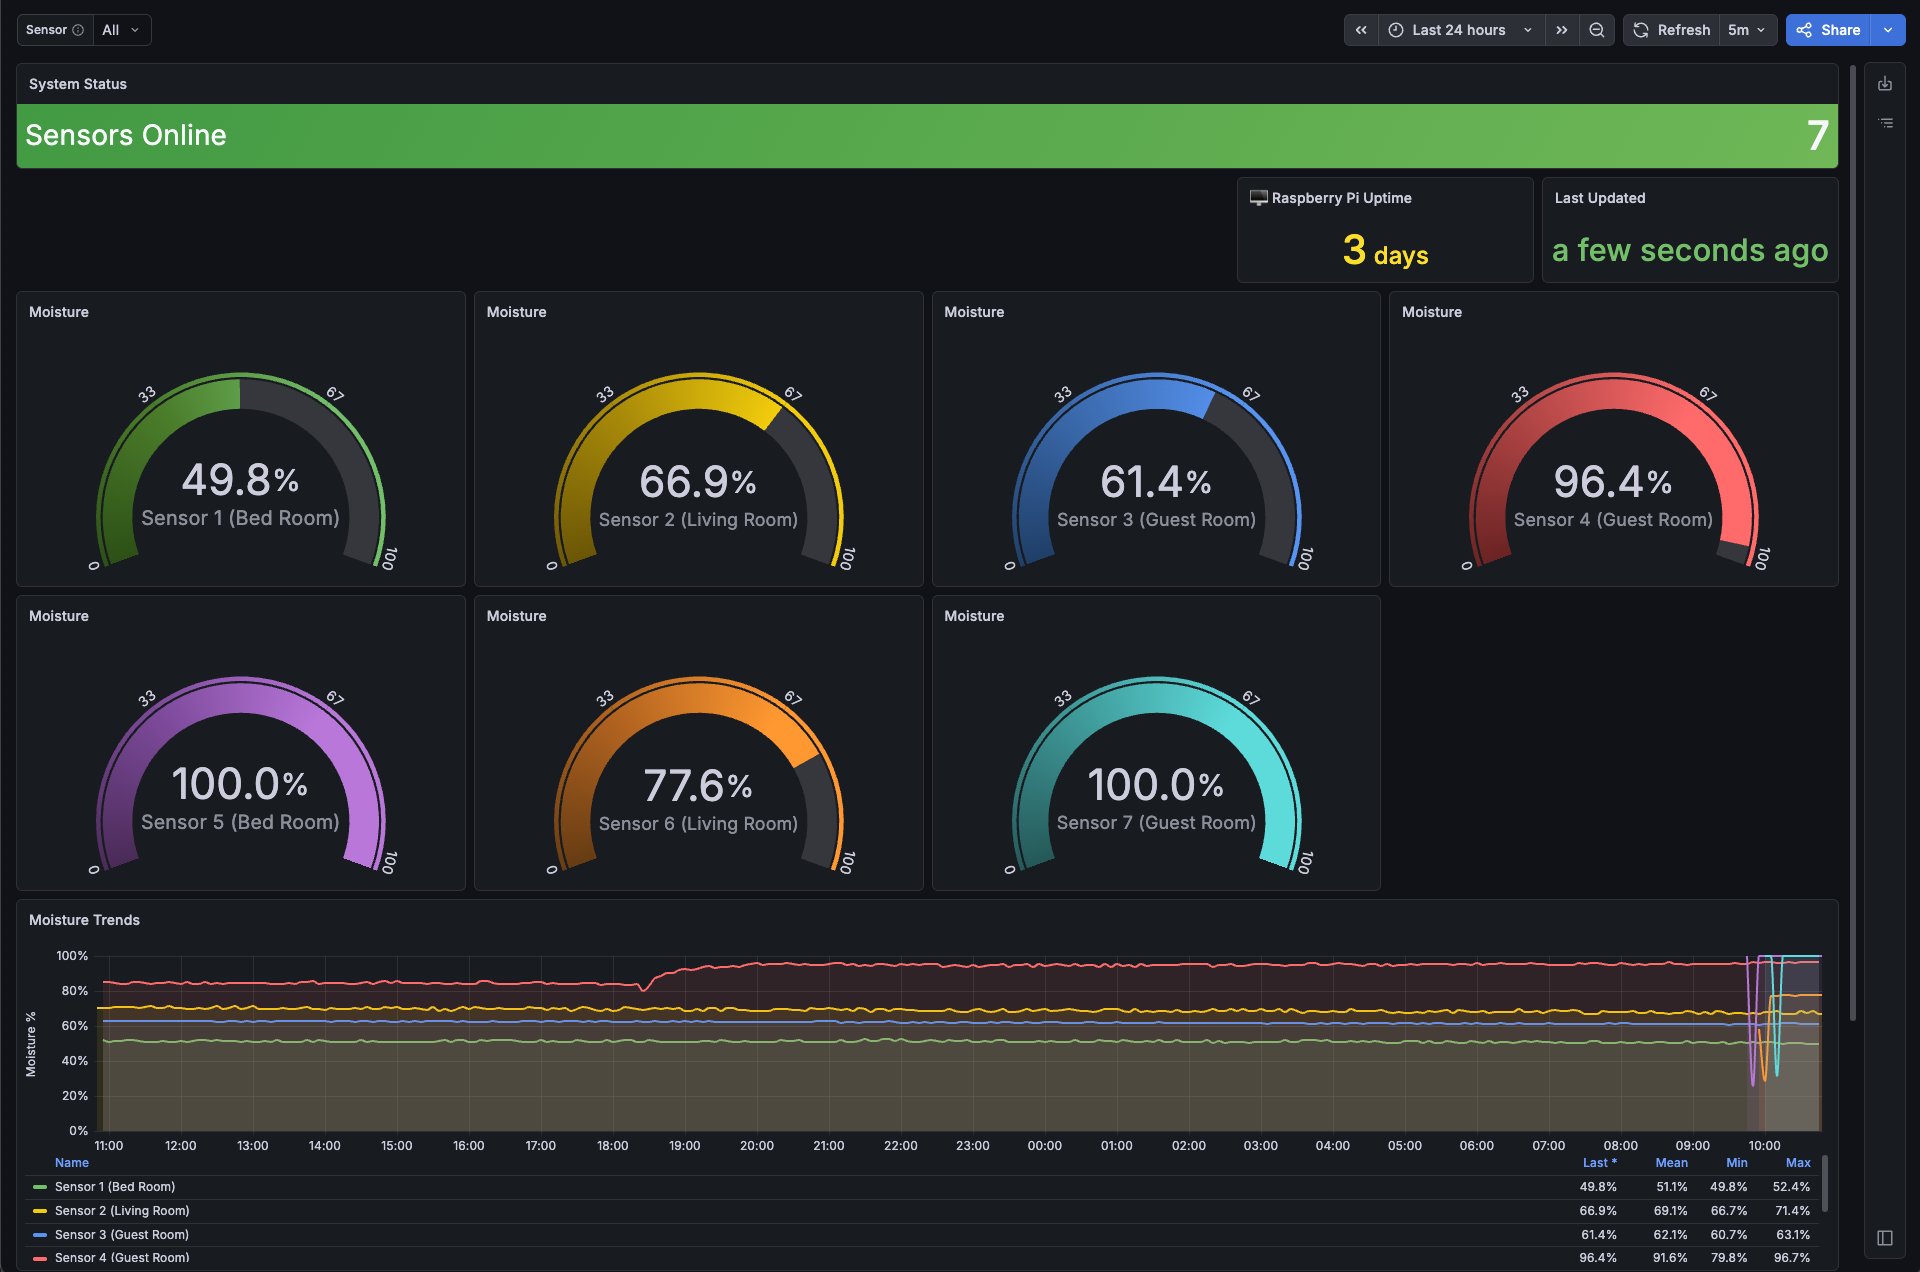Click the Sensor 7 (Guest Room) gauge label

(x=1156, y=823)
